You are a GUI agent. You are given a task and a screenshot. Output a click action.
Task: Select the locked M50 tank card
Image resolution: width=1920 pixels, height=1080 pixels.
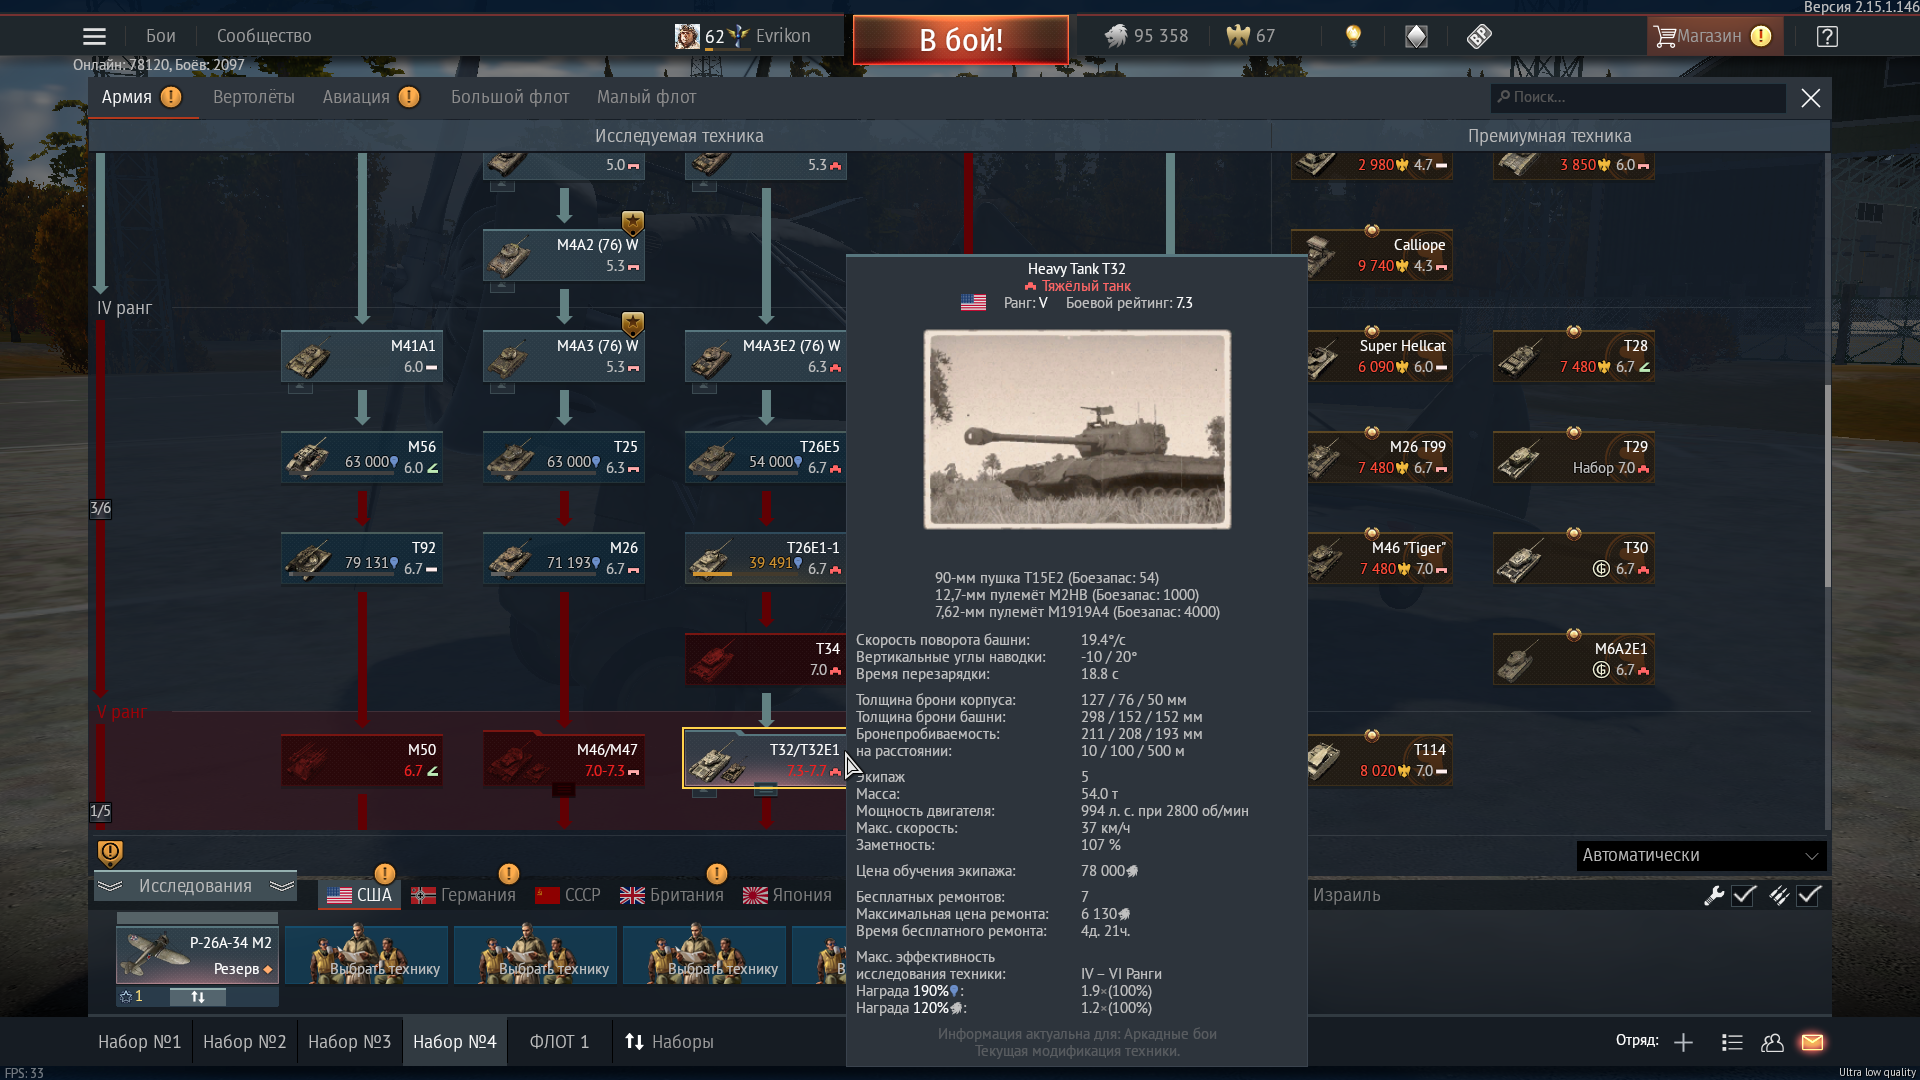(362, 760)
